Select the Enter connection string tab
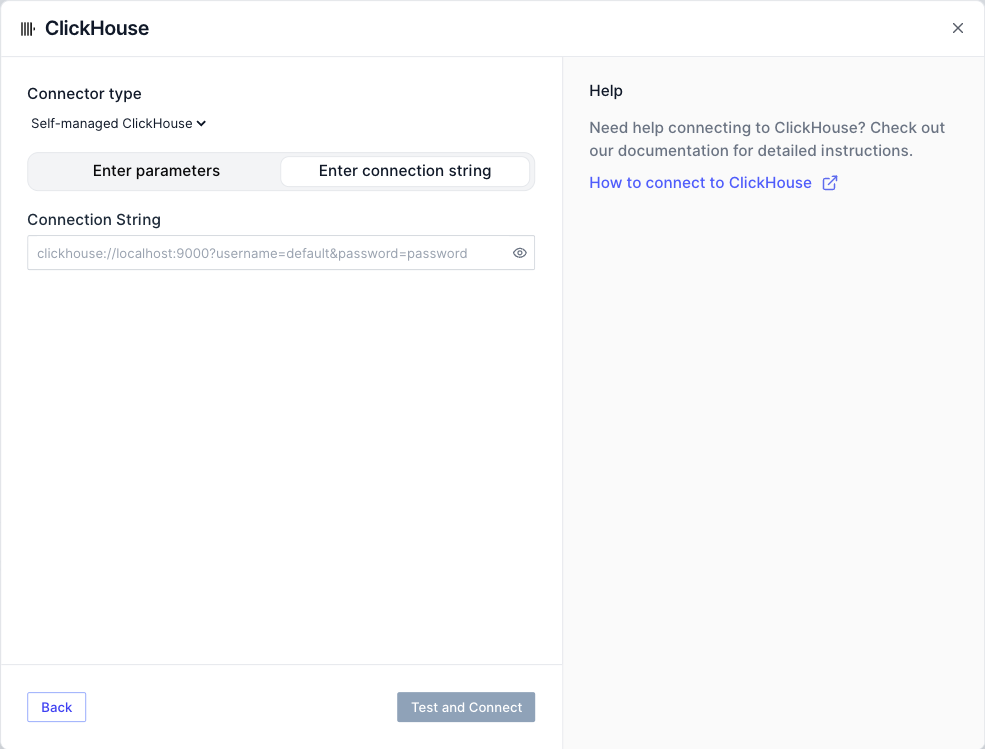 [405, 171]
